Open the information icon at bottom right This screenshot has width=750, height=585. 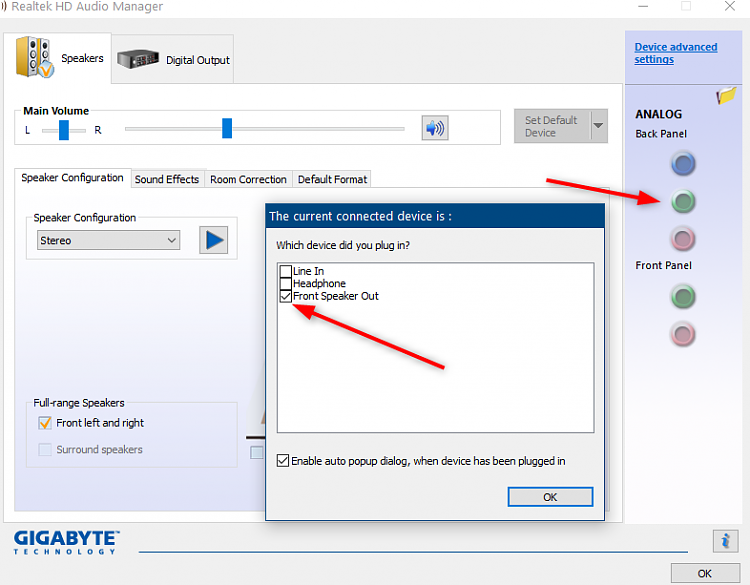click(x=725, y=541)
